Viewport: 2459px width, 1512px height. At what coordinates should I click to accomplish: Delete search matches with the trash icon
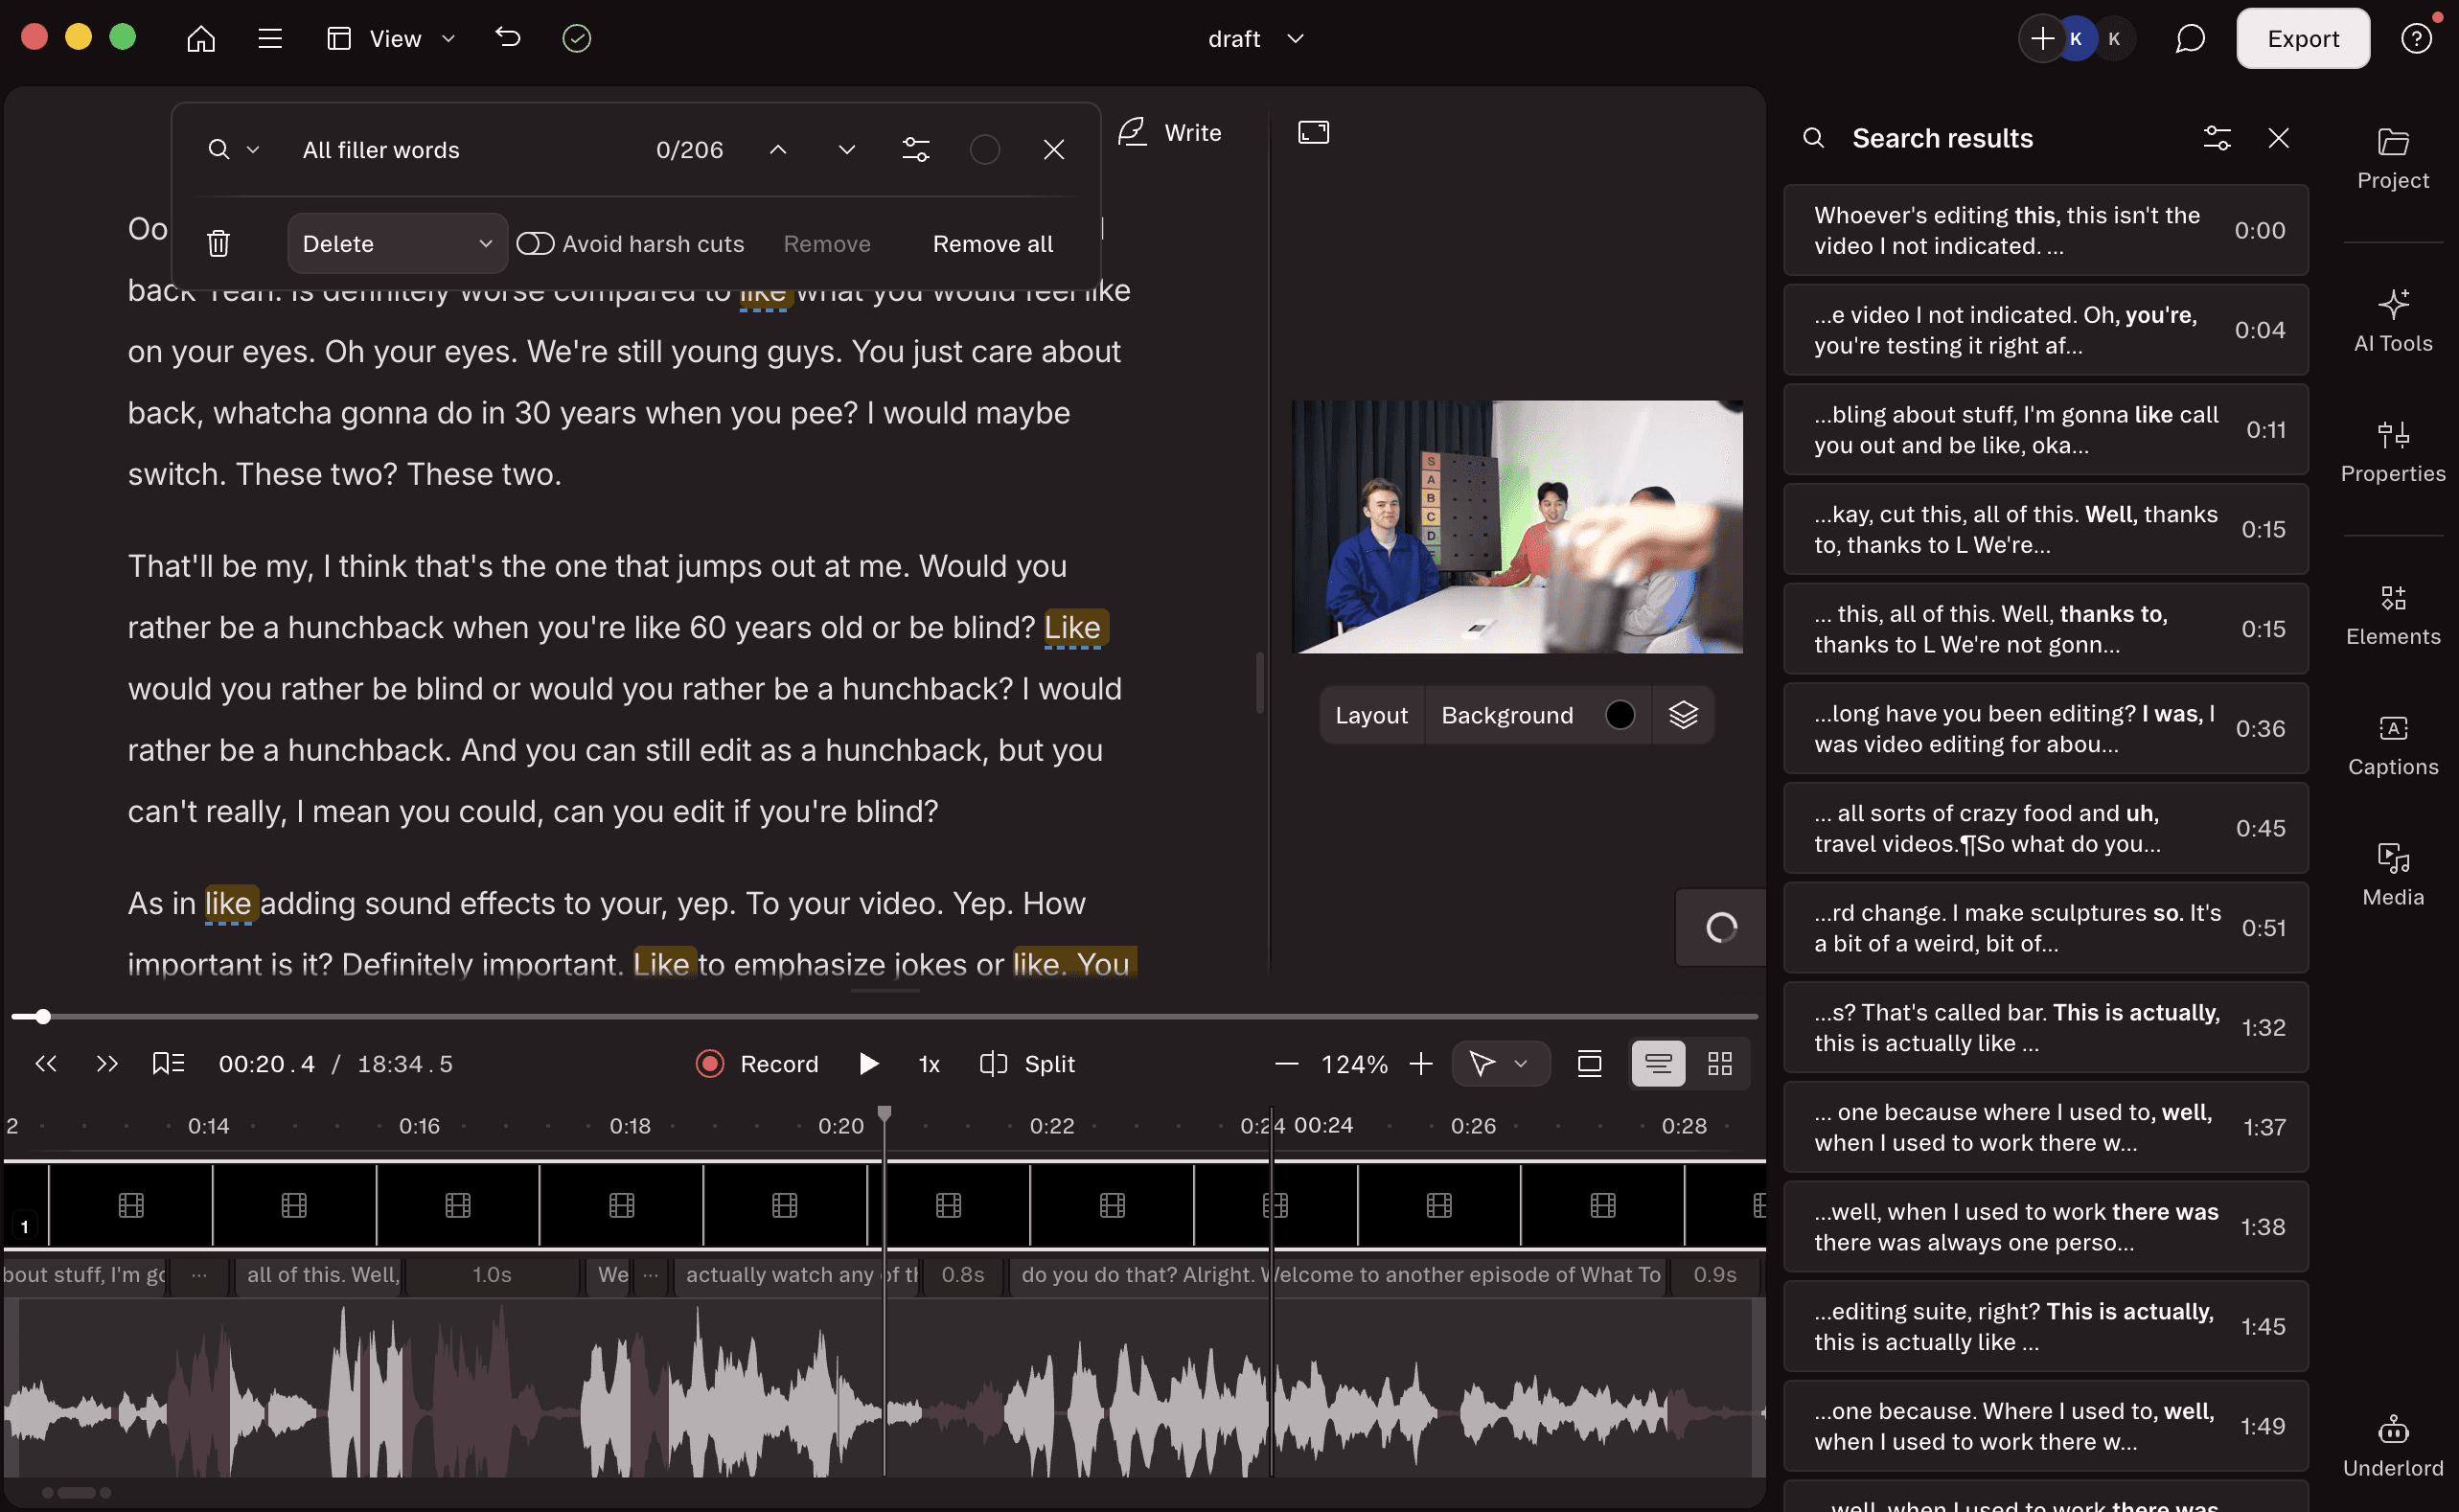[219, 243]
